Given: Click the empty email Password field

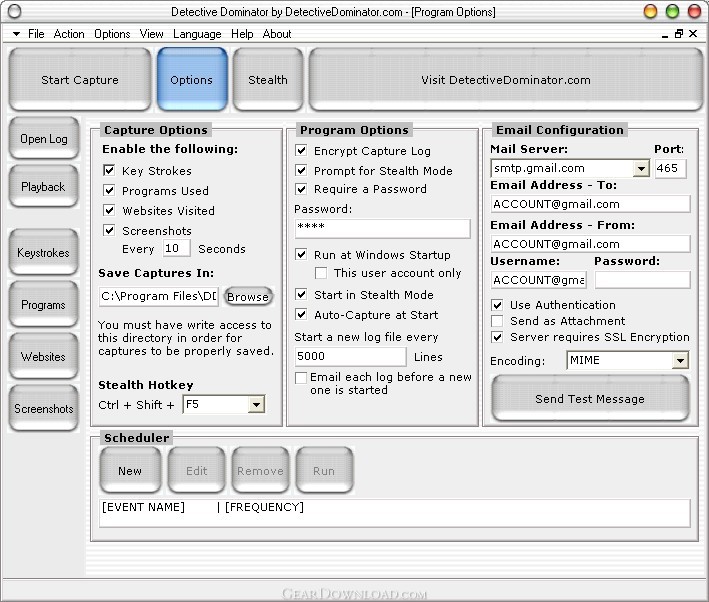Looking at the screenshot, I should 643,280.
